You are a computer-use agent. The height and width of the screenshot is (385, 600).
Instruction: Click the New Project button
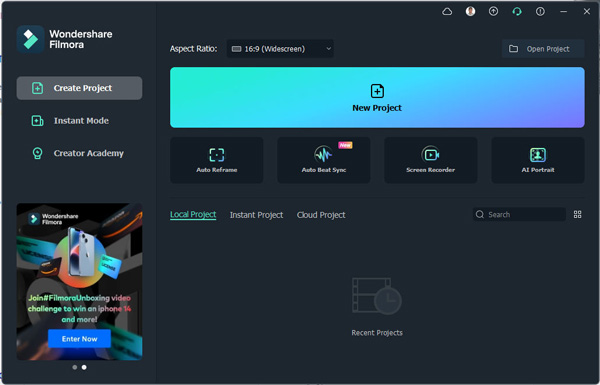377,98
